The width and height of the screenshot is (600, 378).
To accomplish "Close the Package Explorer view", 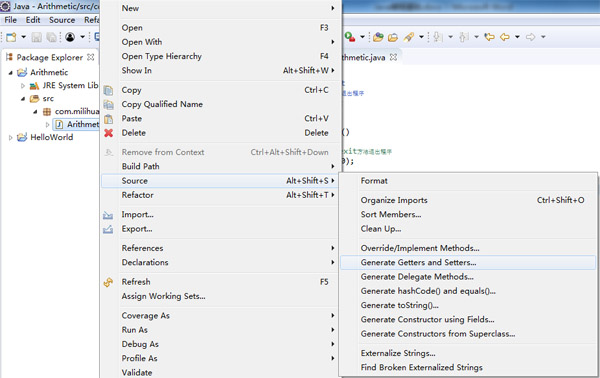I will click(91, 57).
